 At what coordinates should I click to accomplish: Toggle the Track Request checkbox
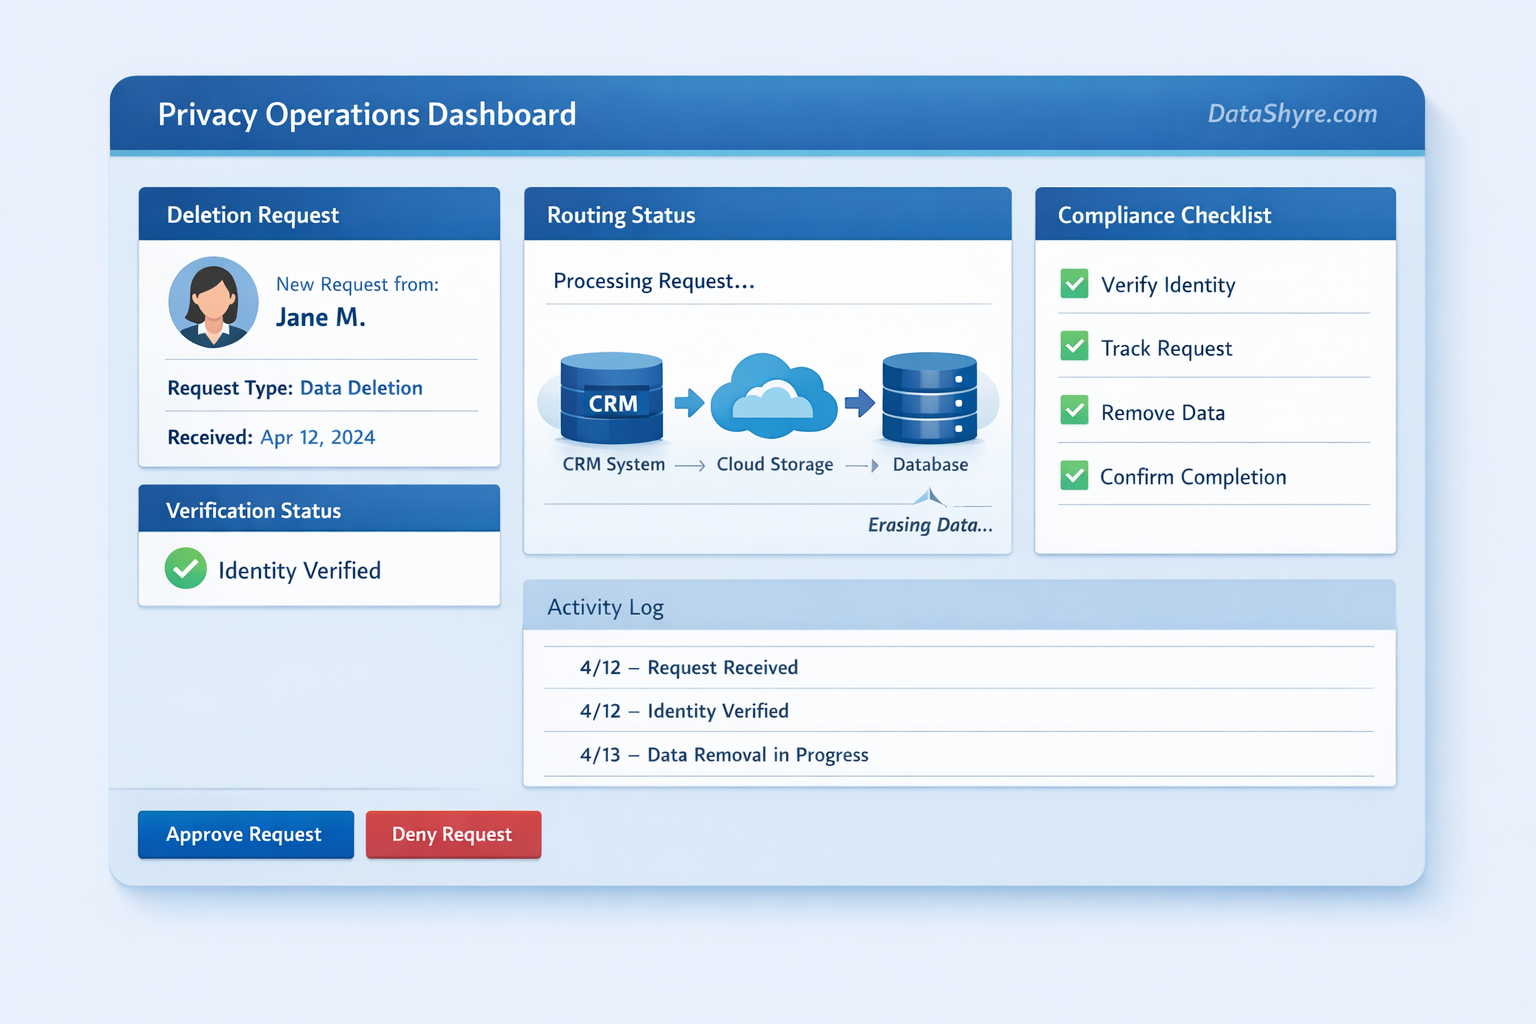(1074, 347)
